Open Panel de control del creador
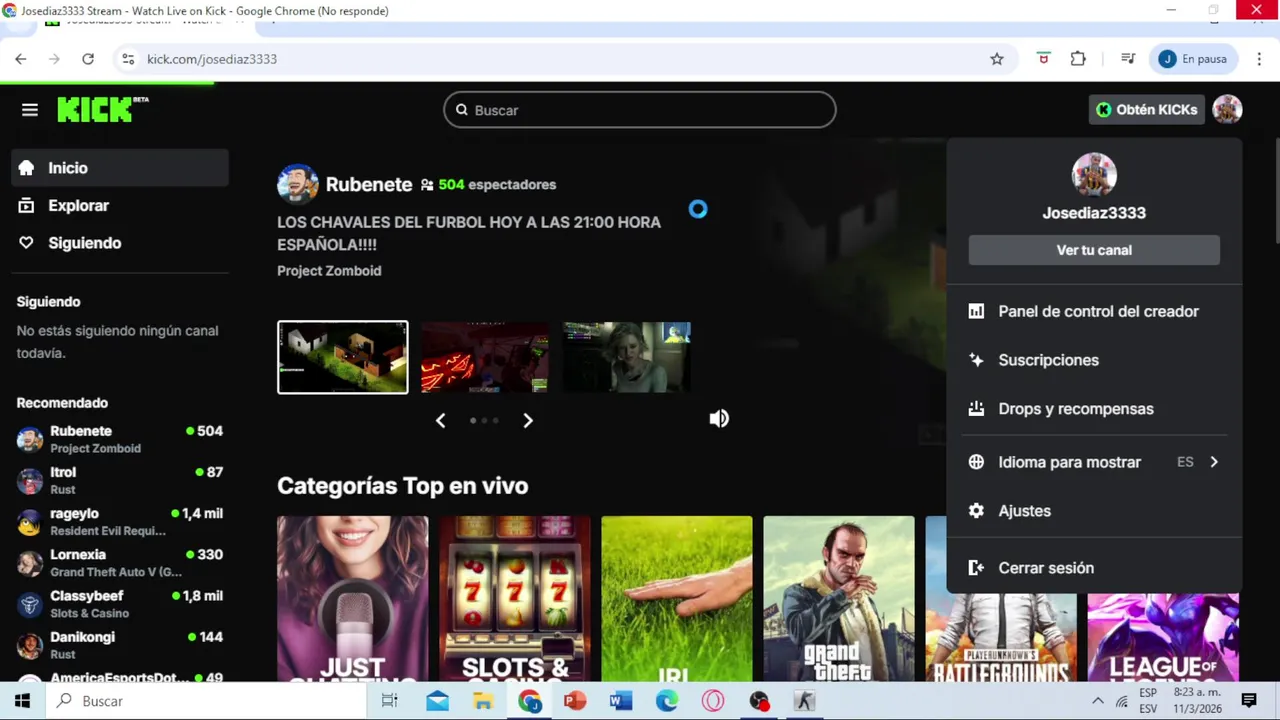 point(1094,311)
